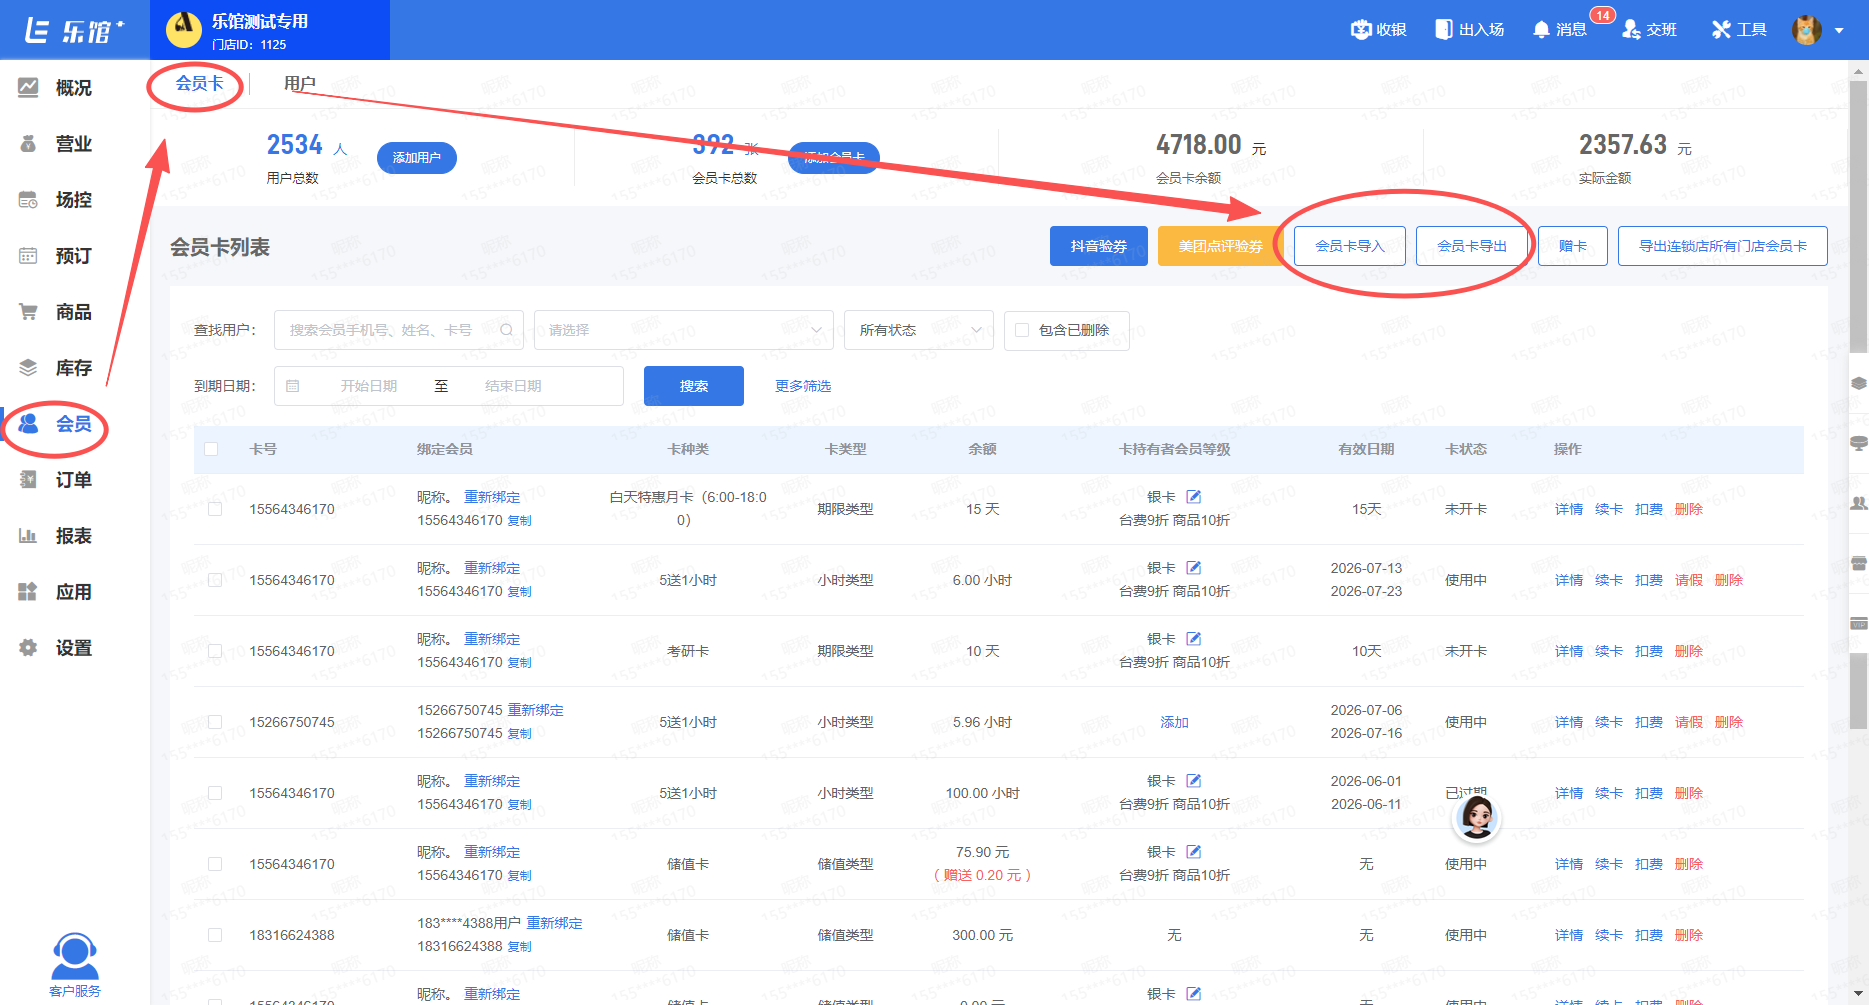The width and height of the screenshot is (1869, 1005).
Task: Click the storefront icon on right edge panel
Action: pos(1859,563)
